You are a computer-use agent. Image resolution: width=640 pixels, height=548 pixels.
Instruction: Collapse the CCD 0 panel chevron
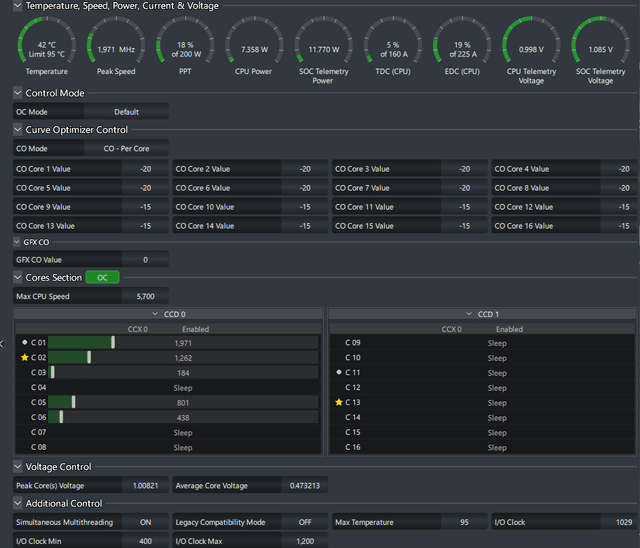(155, 314)
